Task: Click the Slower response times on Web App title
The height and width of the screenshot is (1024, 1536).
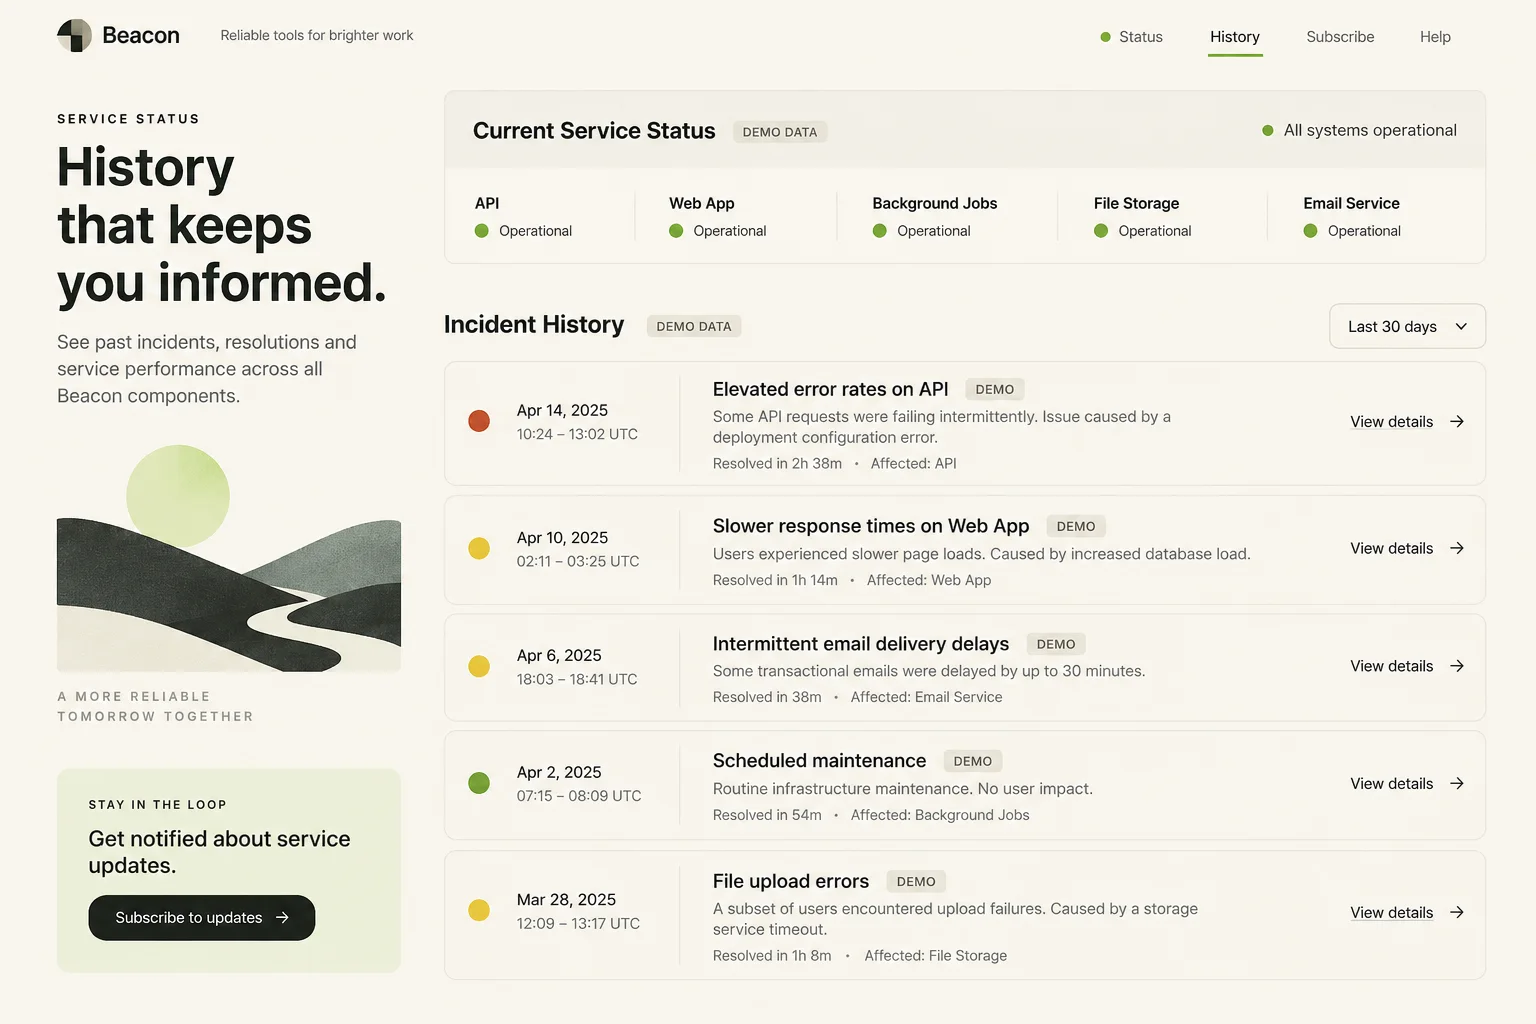Action: (871, 526)
